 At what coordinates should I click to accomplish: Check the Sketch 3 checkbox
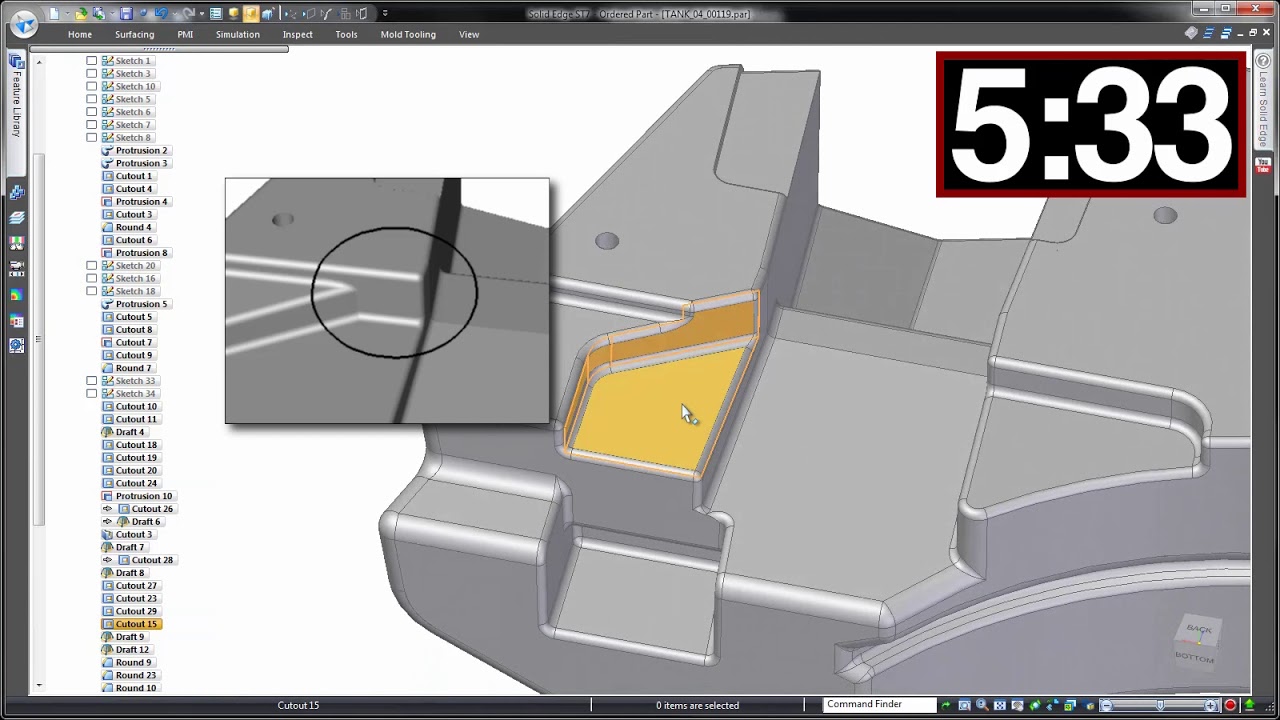pyautogui.click(x=92, y=74)
